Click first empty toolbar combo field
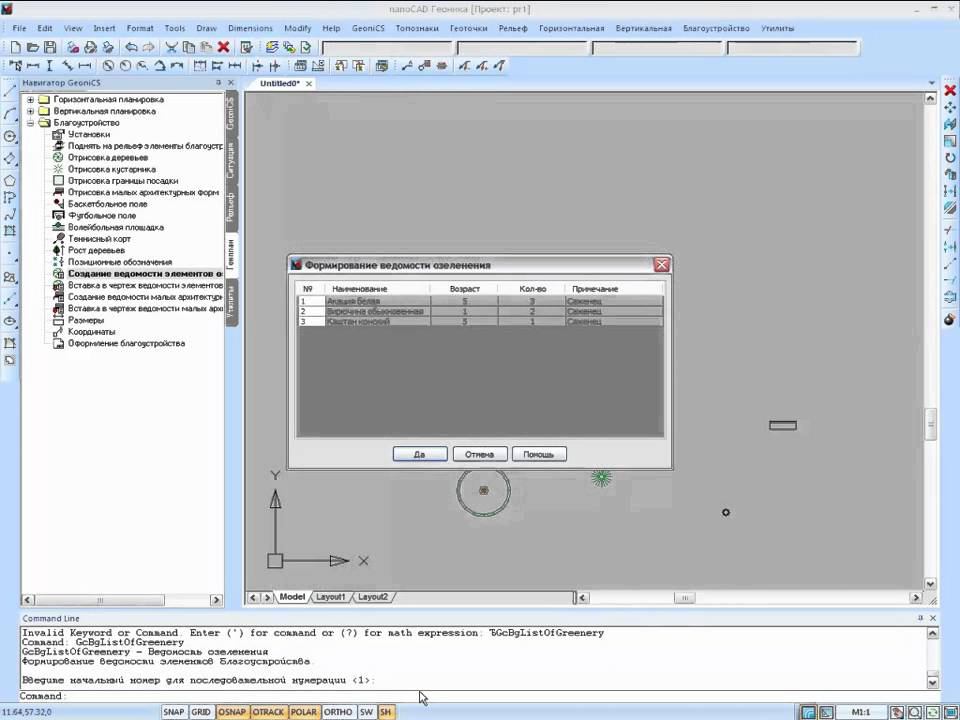960x720 pixels. tap(388, 48)
